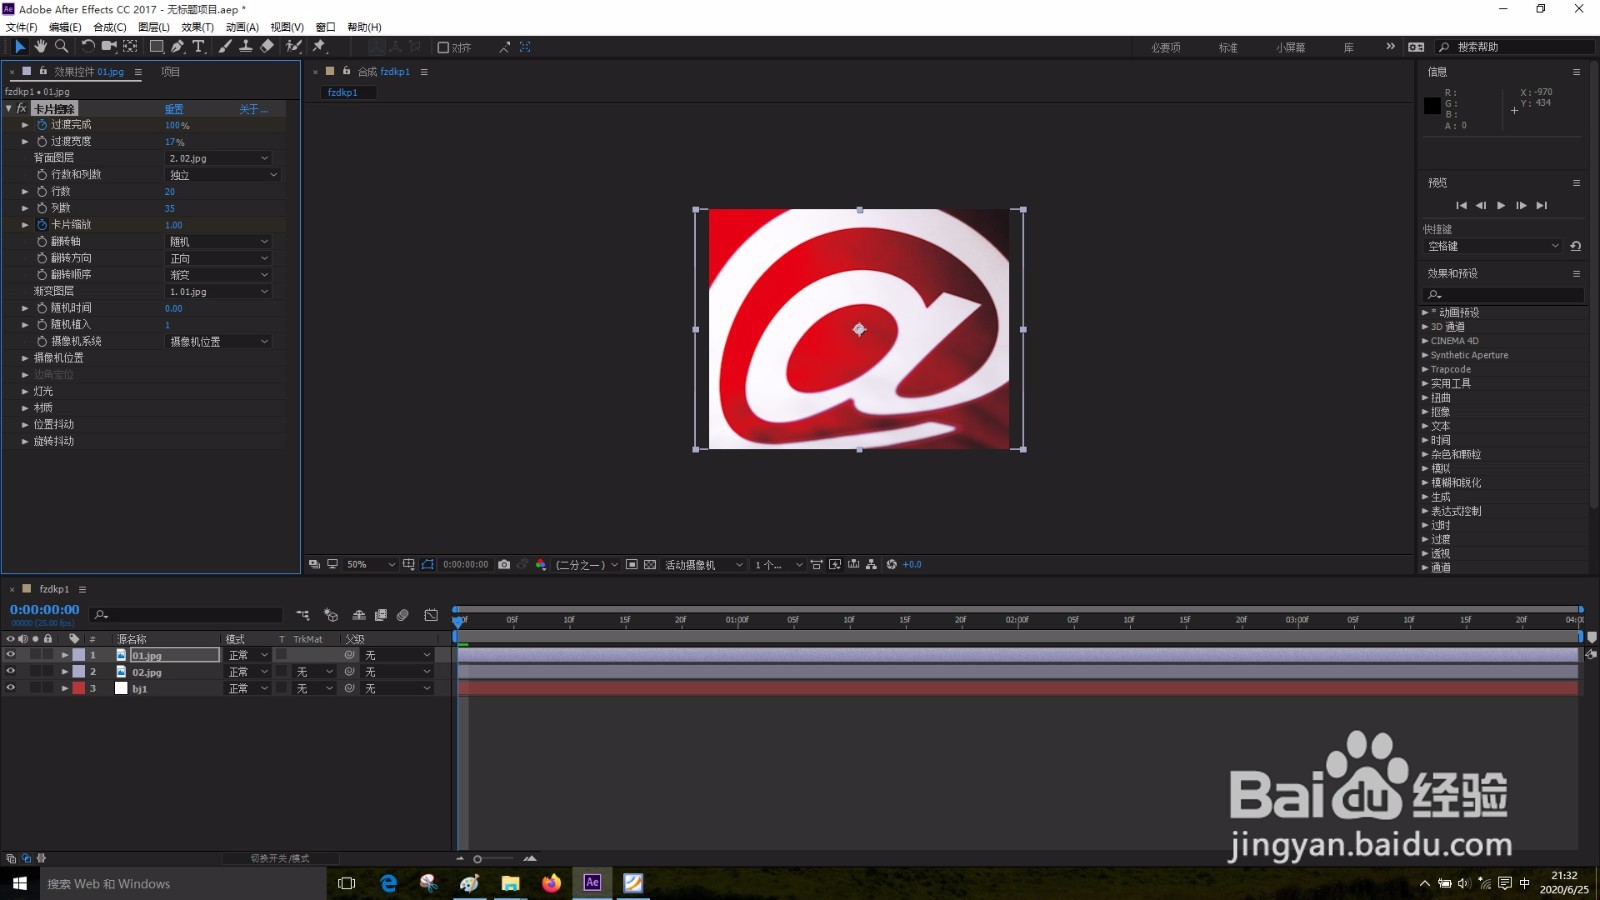Enable the 对齐 snapping checkbox
Image resolution: width=1600 pixels, height=900 pixels.
[x=443, y=47]
